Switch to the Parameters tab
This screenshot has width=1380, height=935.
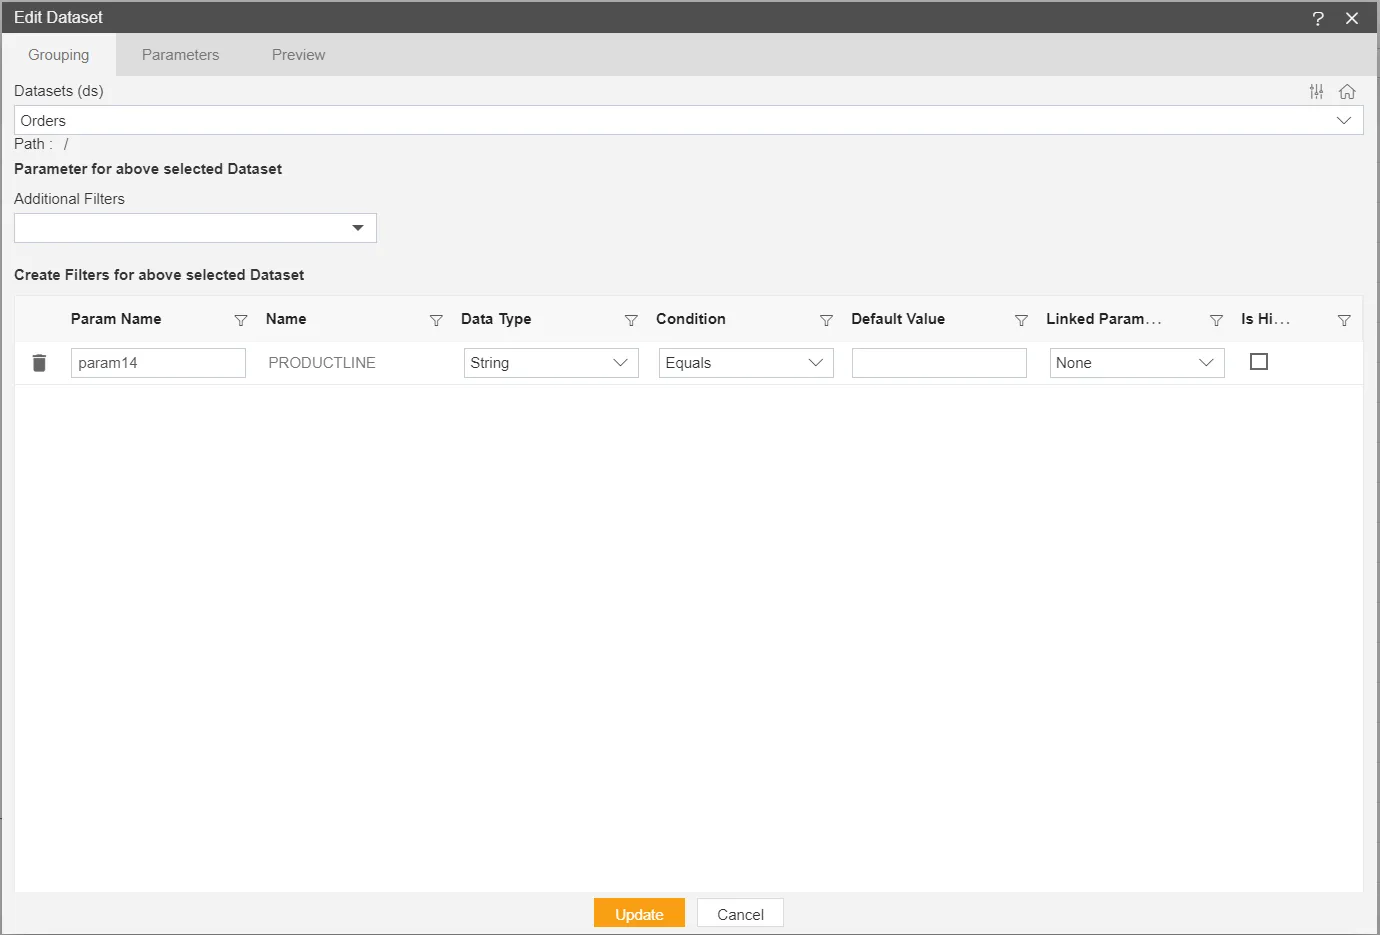tap(180, 55)
